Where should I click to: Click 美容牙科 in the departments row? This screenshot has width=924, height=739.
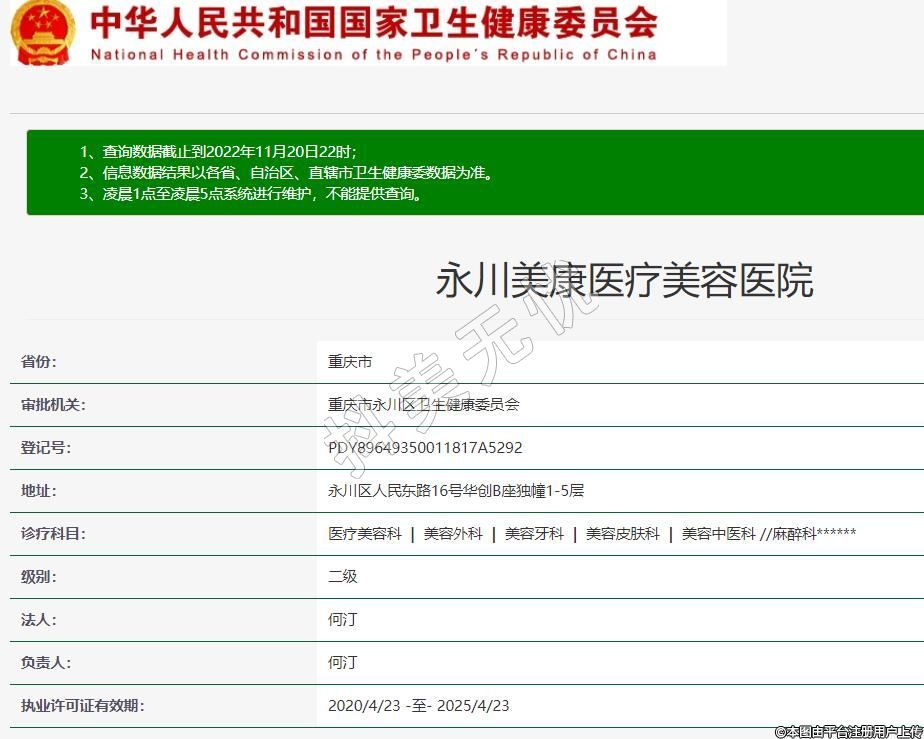534,534
